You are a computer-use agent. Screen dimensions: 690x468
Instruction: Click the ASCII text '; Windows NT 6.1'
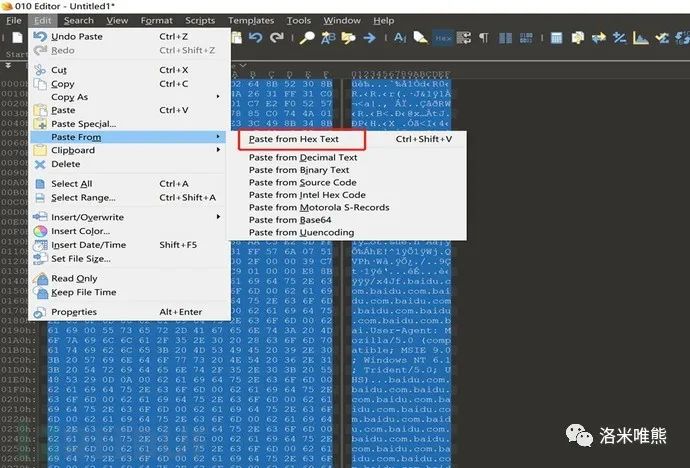(x=401, y=360)
